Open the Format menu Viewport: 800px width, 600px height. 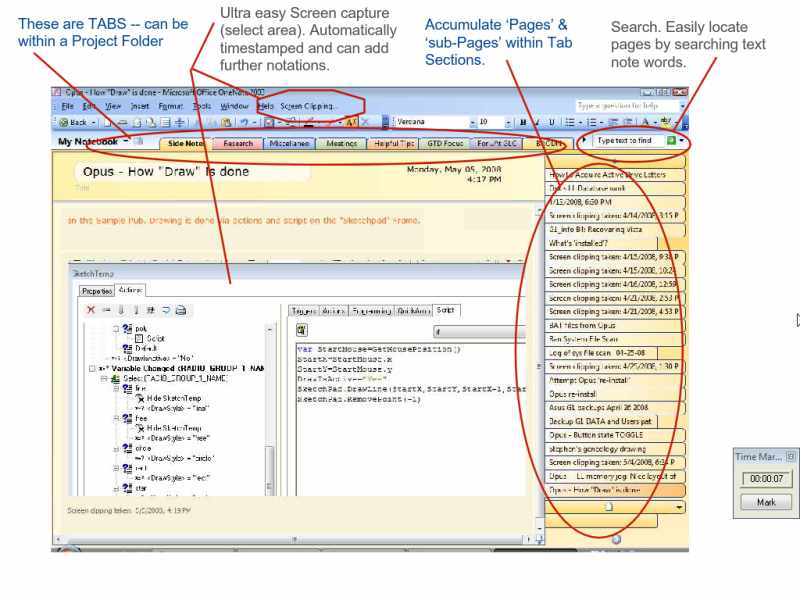(x=170, y=106)
